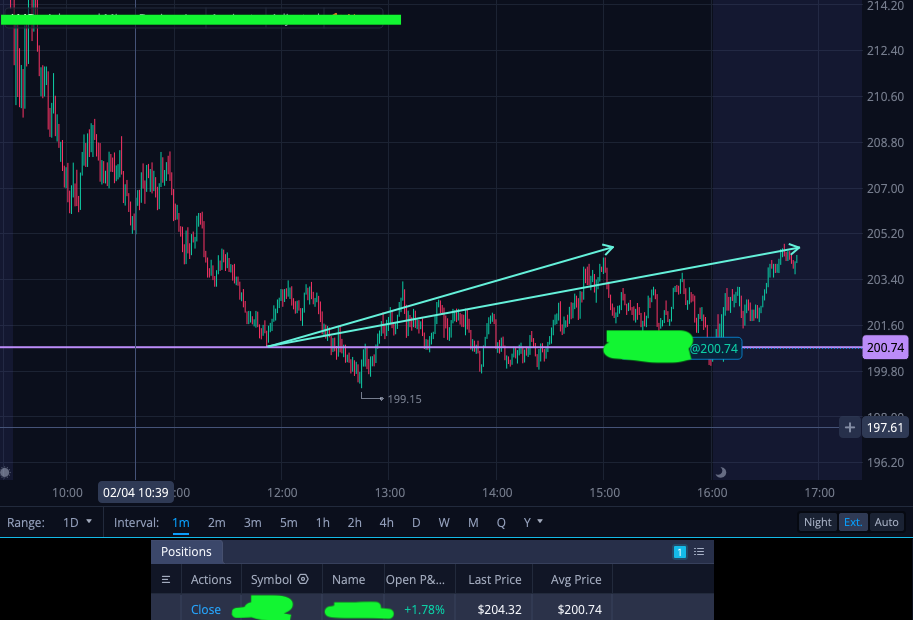Close the open position via Close link
Image resolution: width=913 pixels, height=620 pixels.
coord(206,610)
